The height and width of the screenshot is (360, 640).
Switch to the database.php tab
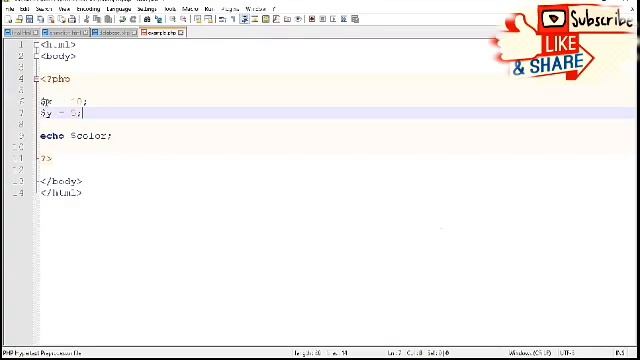pos(114,33)
